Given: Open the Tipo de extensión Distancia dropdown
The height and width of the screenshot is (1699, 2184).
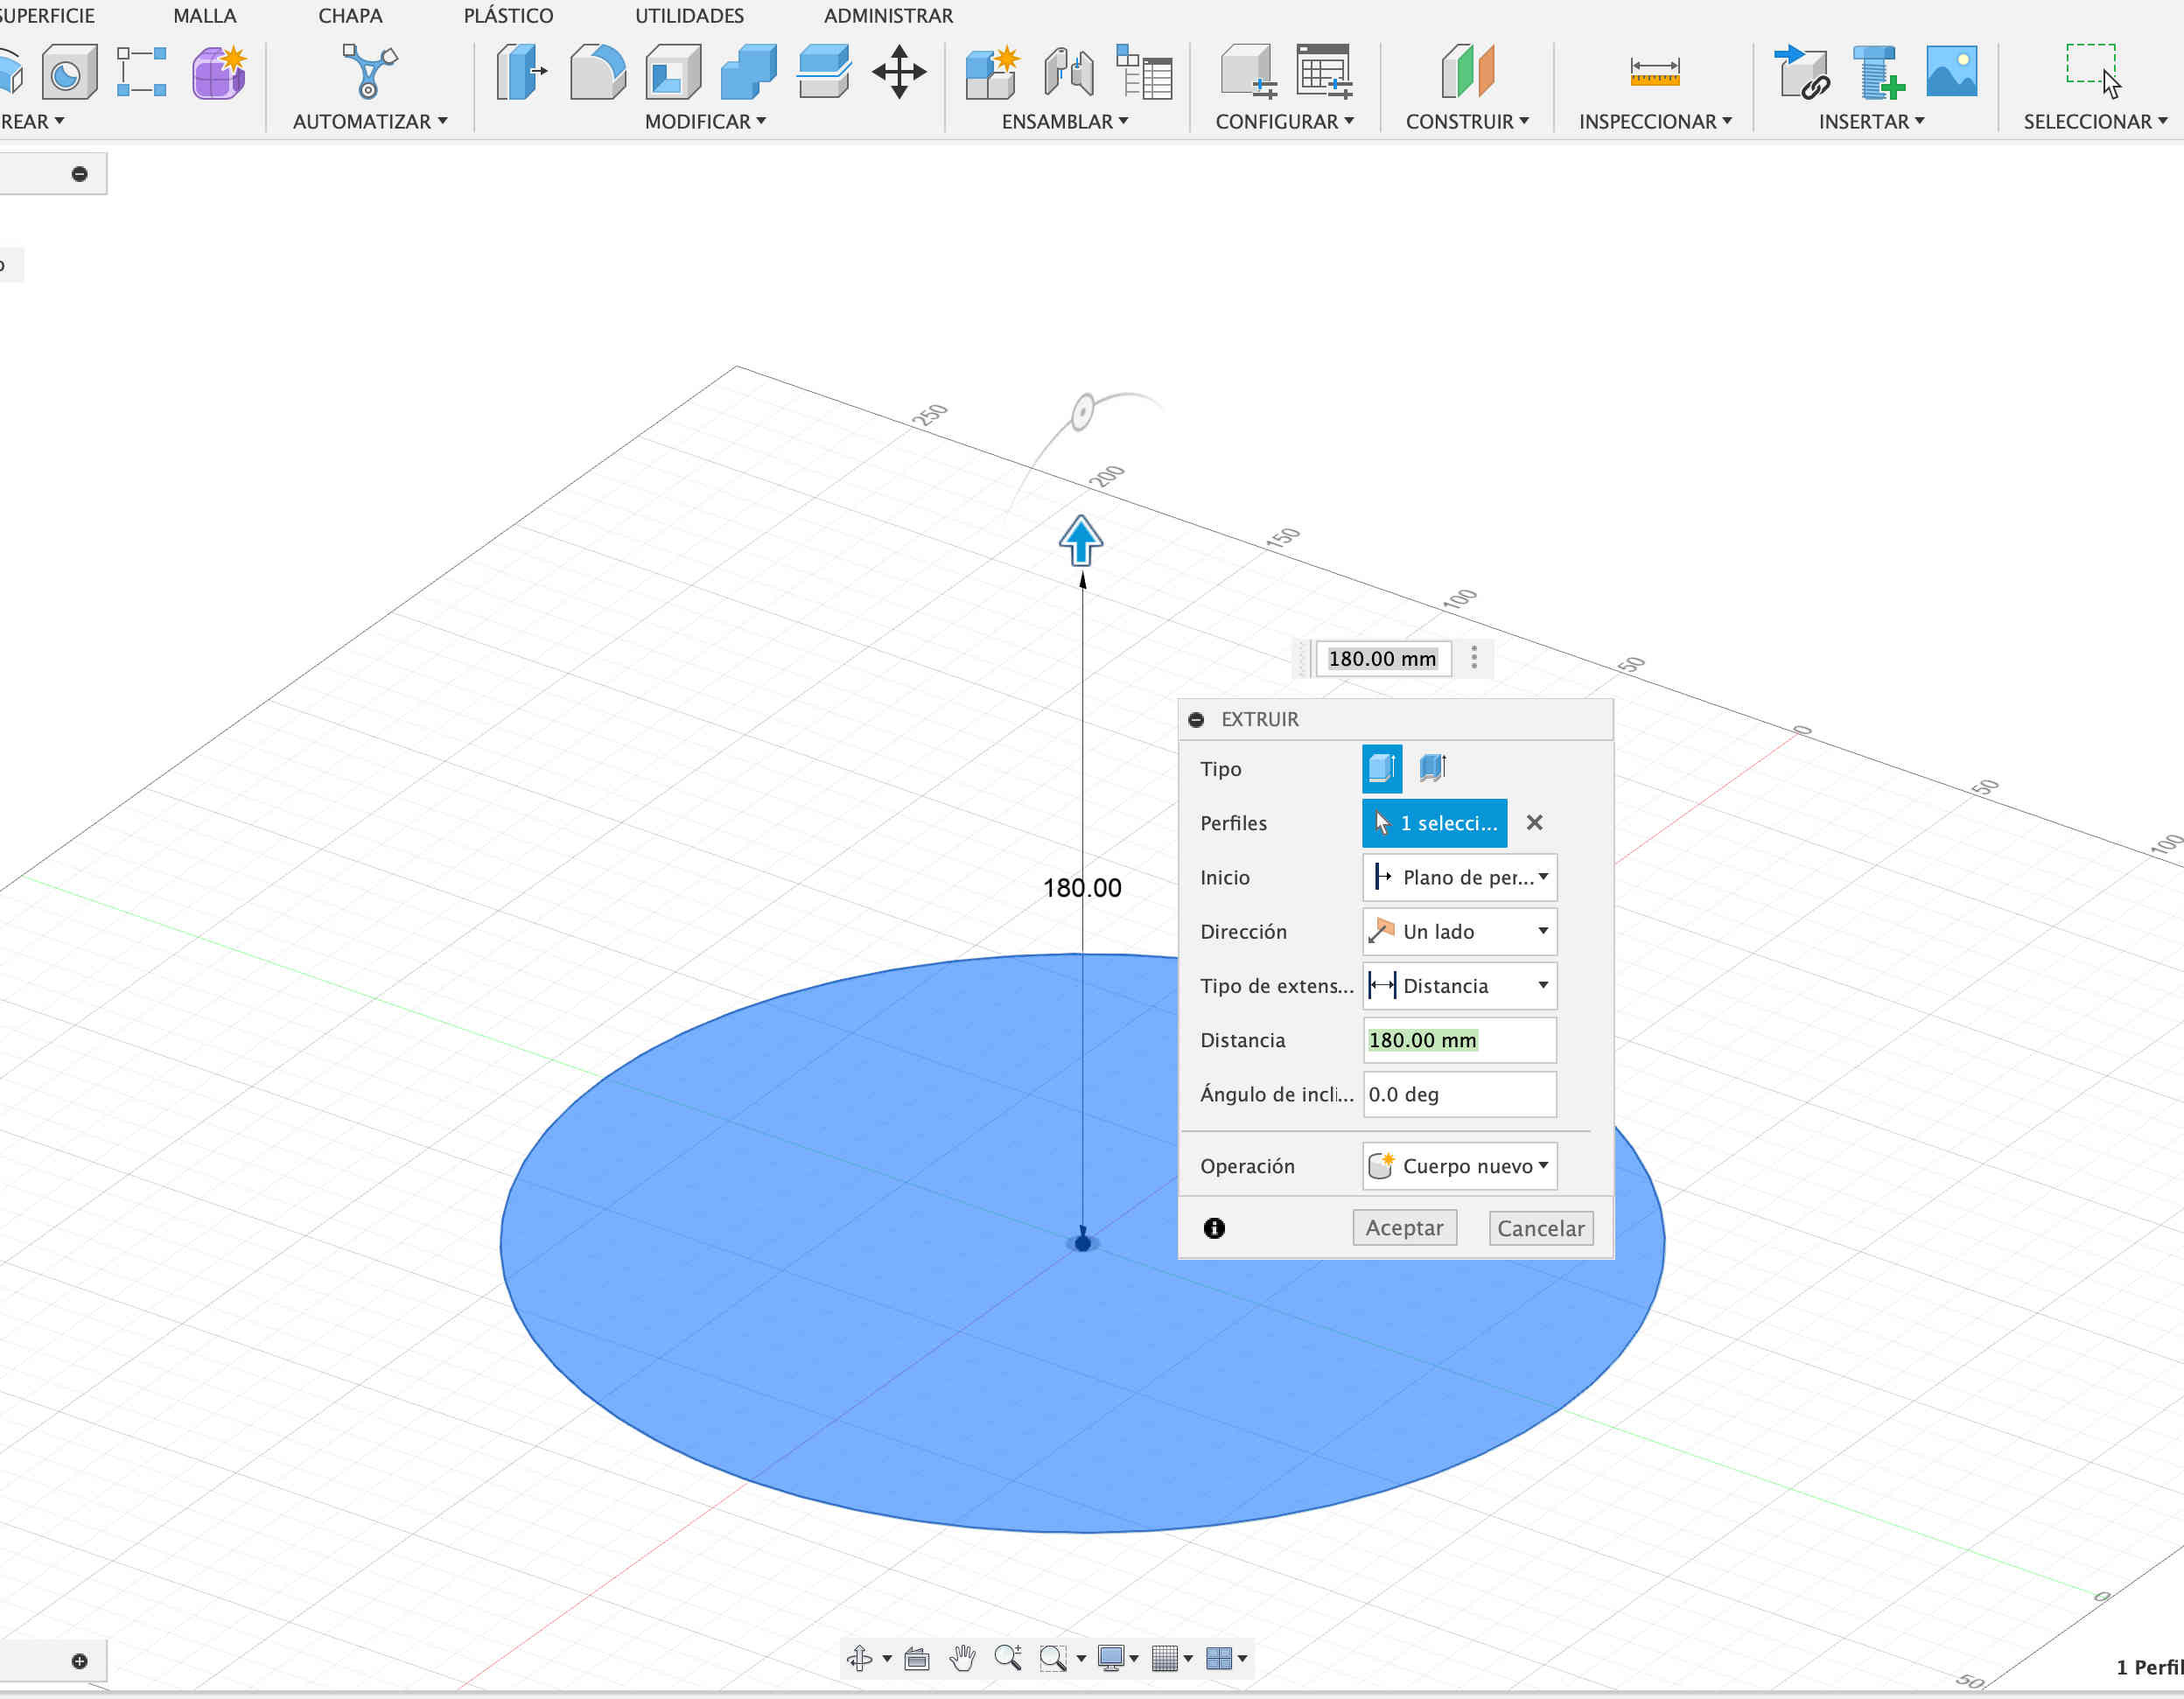Looking at the screenshot, I should click(x=1460, y=986).
